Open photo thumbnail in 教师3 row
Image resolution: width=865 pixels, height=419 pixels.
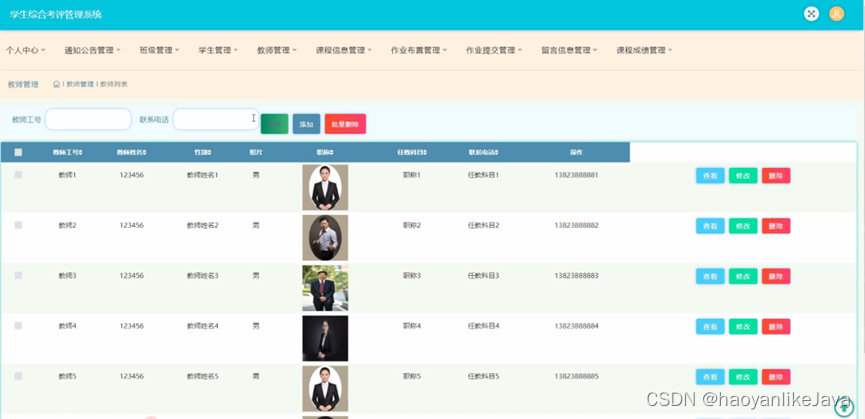(325, 288)
